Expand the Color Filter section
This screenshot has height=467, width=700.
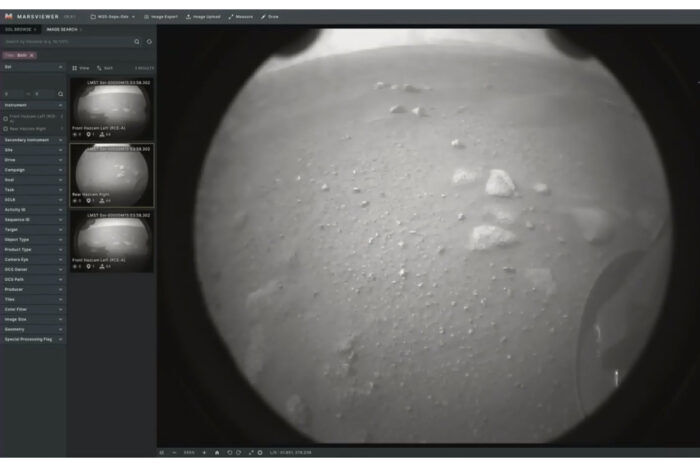pyautogui.click(x=33, y=309)
